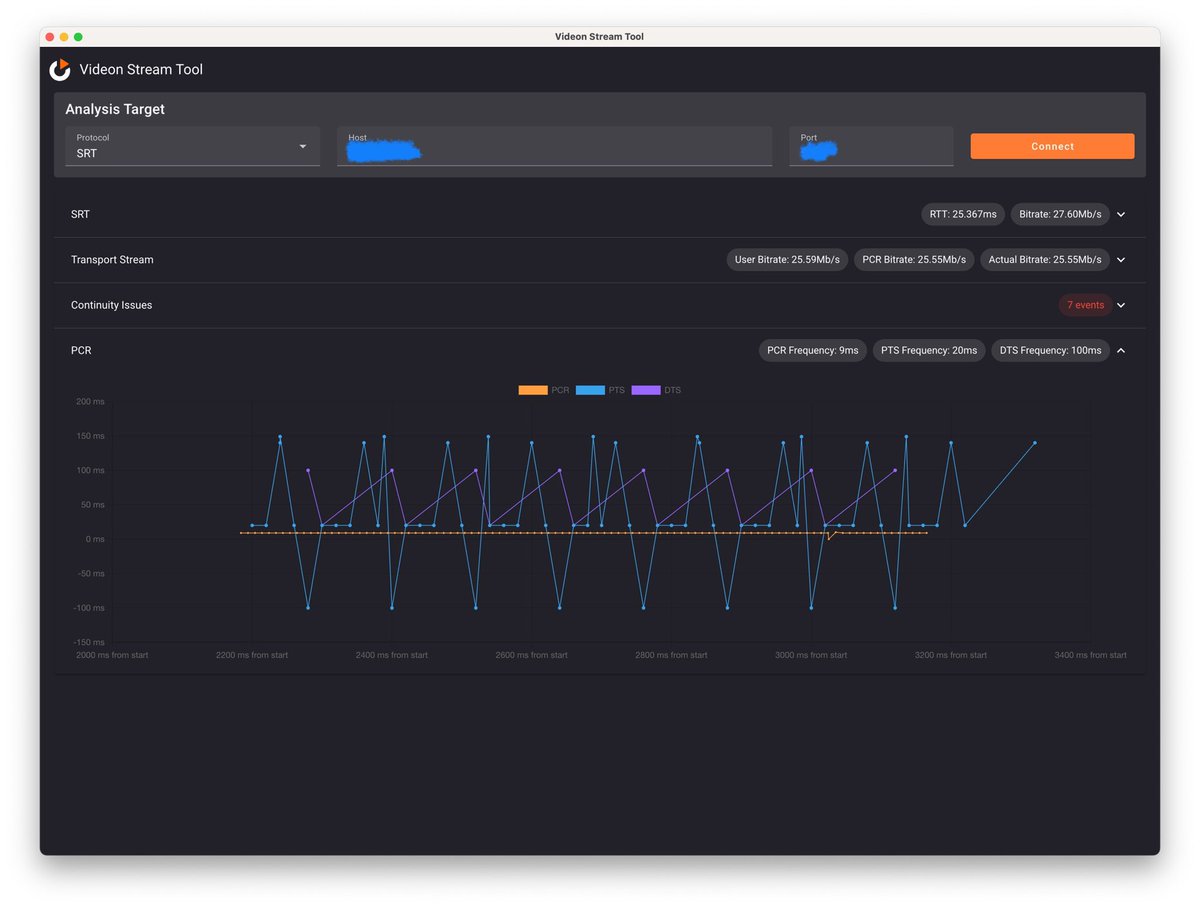Click the red close window button

click(50, 37)
